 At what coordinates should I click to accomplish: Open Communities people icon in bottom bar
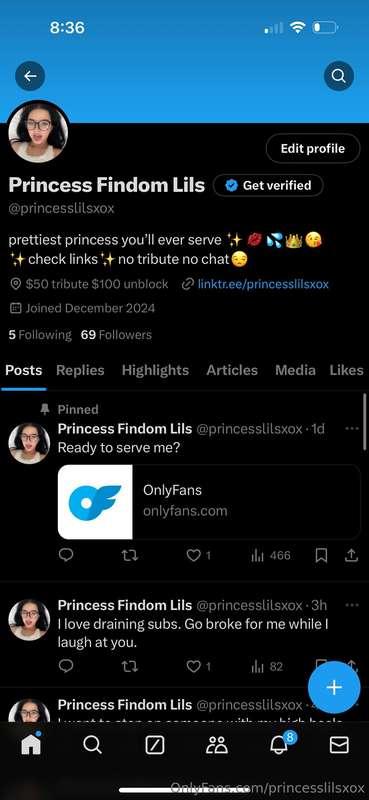217,745
